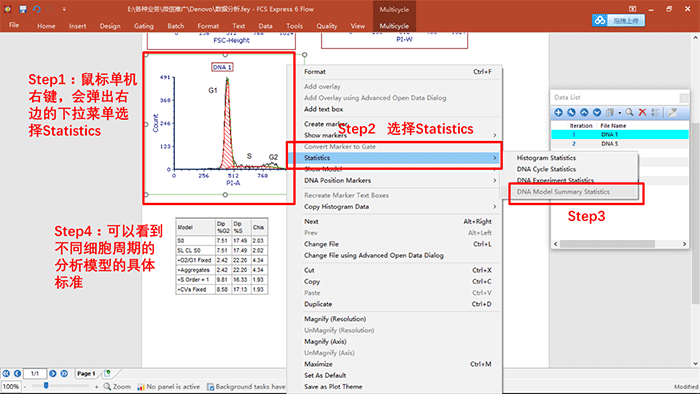Expand the Statistics submenu arrow
This screenshot has height=394, width=700.
pyautogui.click(x=495, y=158)
